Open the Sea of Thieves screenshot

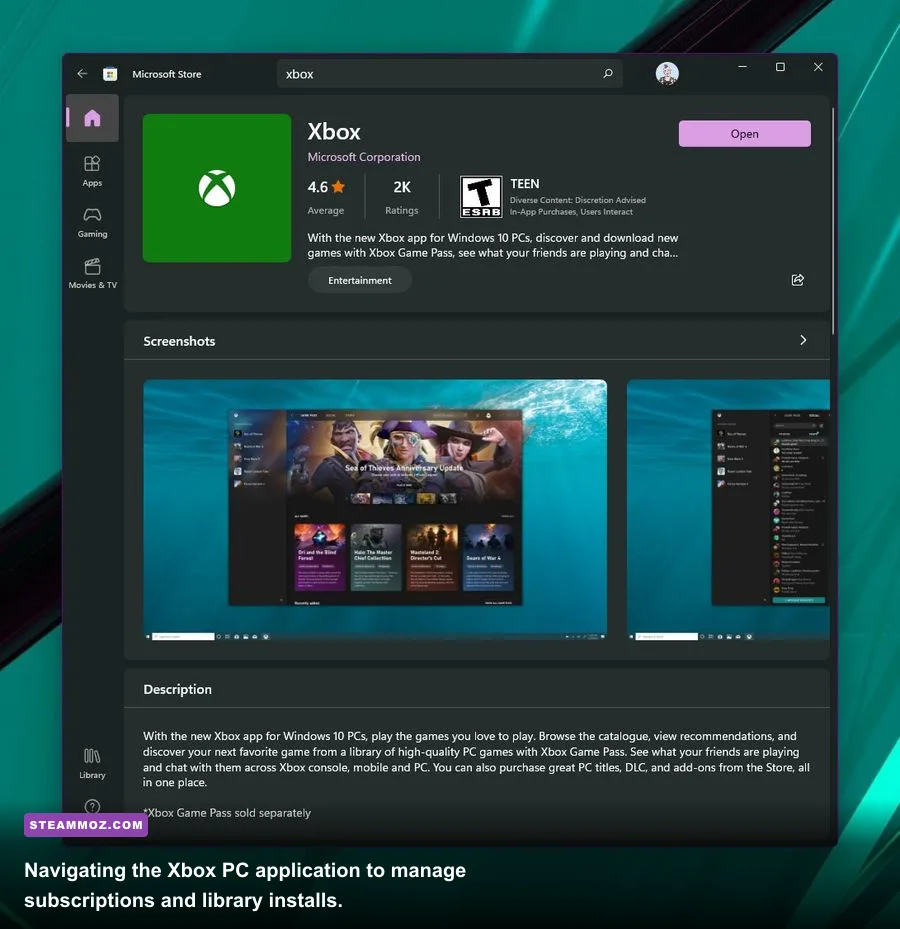375,510
